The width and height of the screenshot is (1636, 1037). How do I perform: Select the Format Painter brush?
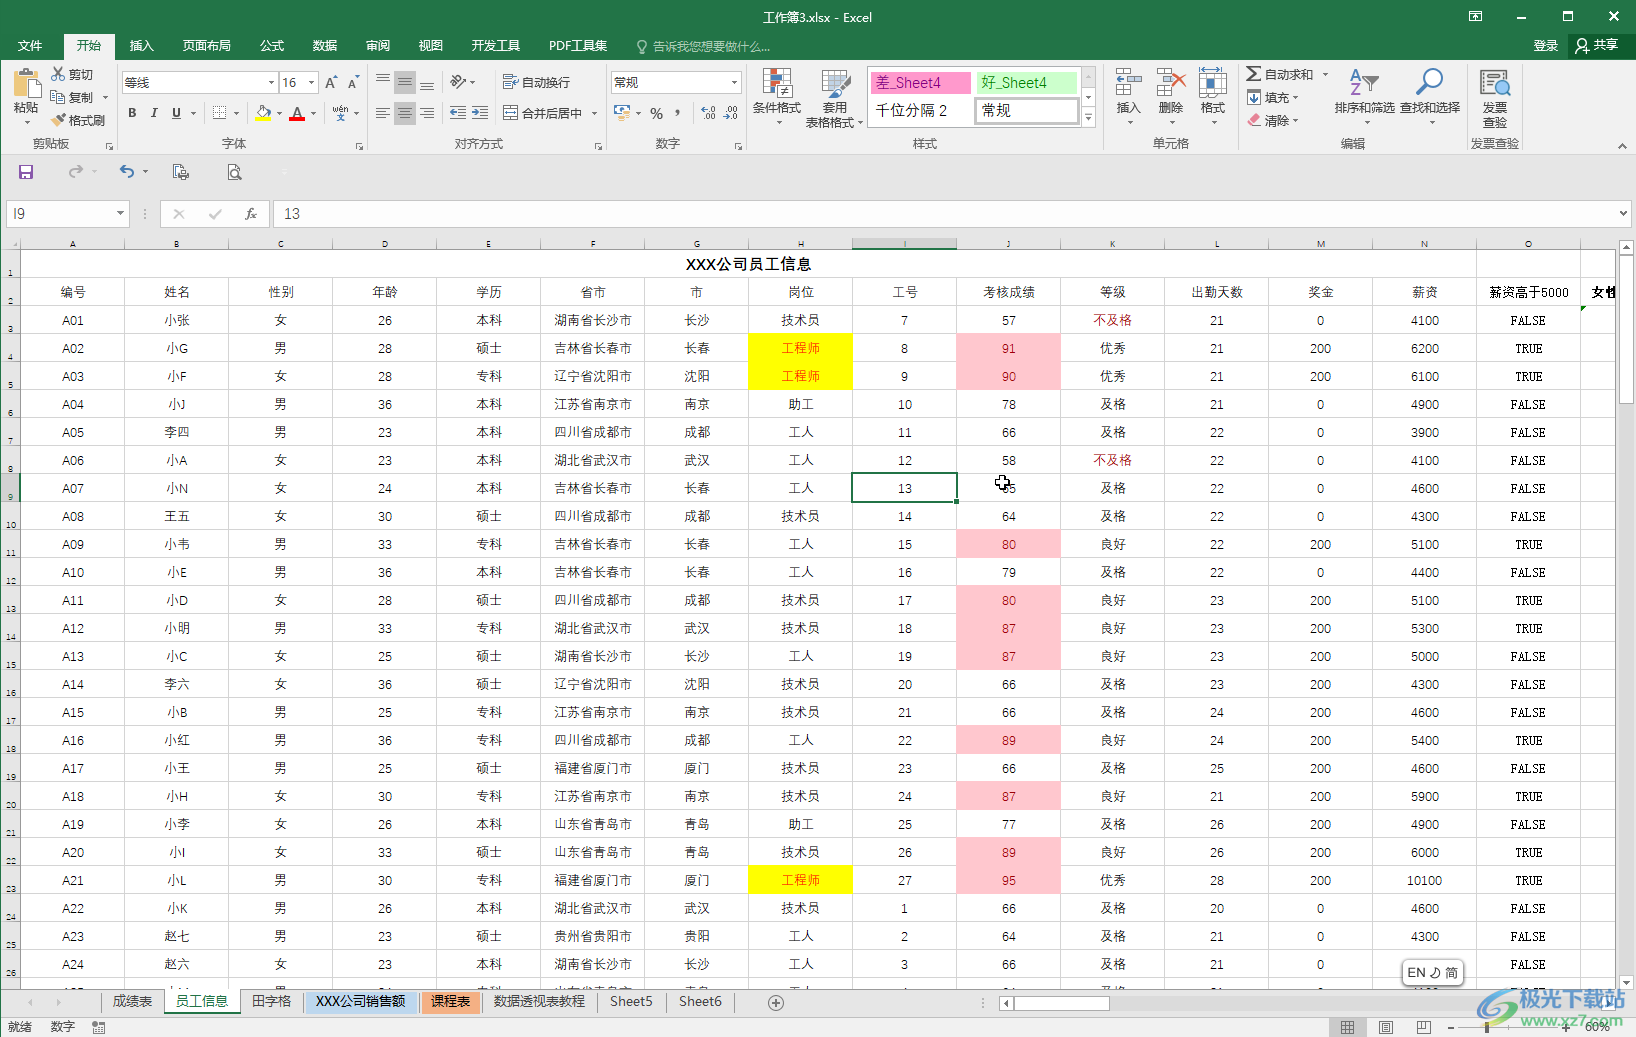pyautogui.click(x=78, y=120)
